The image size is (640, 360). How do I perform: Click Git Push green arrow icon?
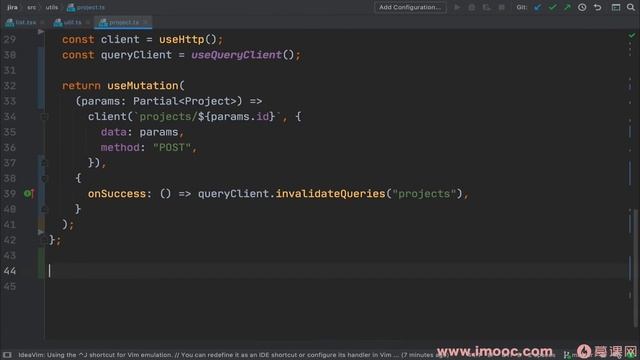(x=567, y=7)
